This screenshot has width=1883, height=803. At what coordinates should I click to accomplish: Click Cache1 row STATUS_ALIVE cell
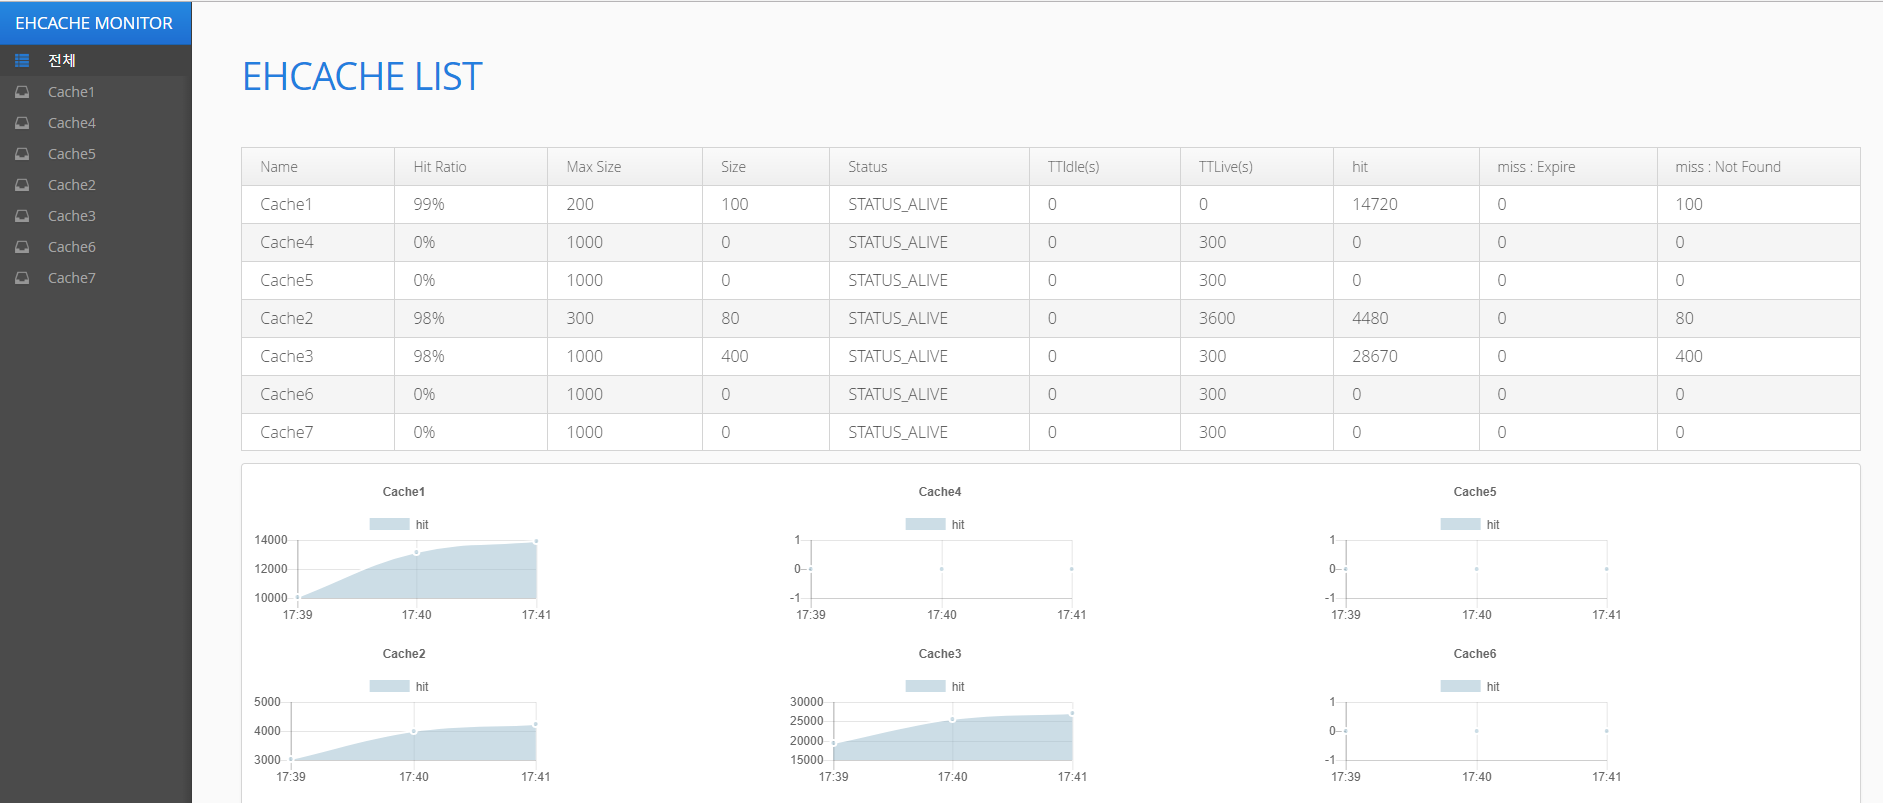click(929, 204)
